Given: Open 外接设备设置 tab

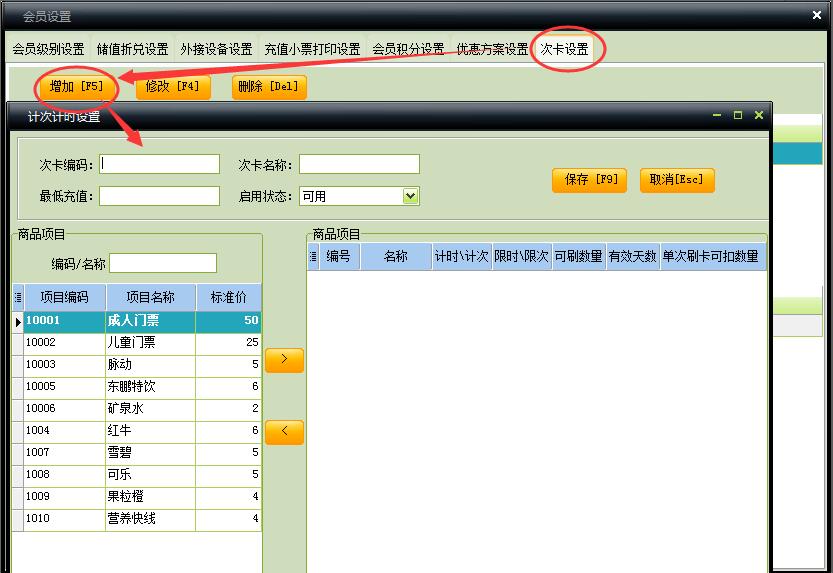Looking at the screenshot, I should click(216, 49).
